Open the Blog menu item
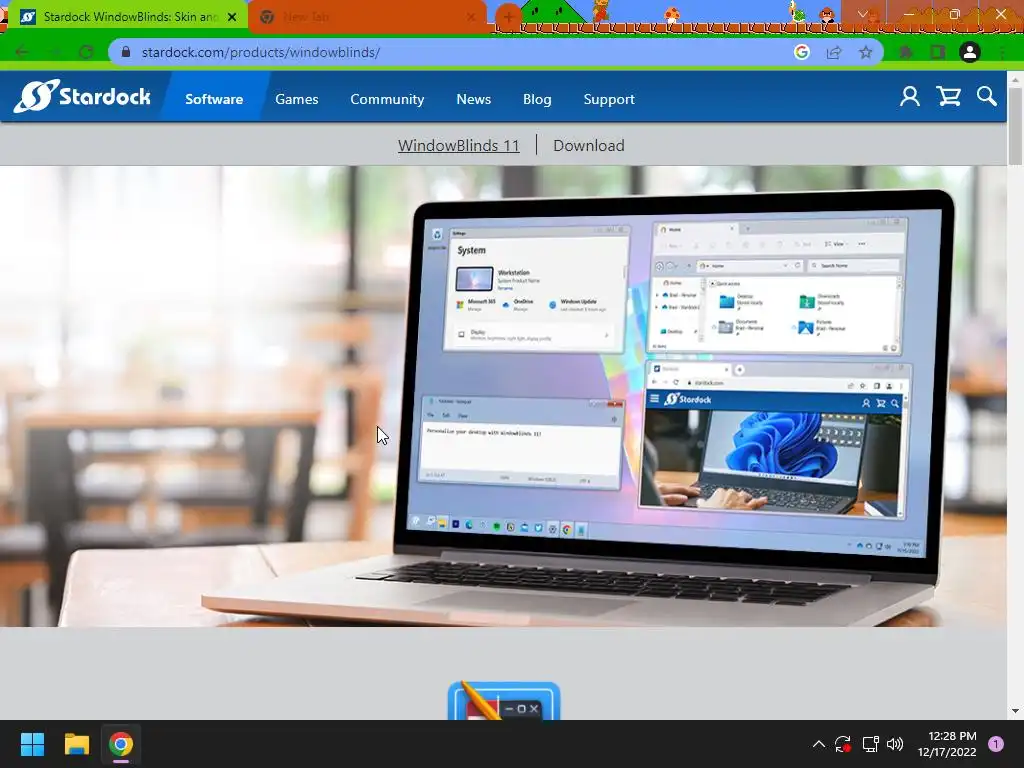This screenshot has height=768, width=1024. pos(537,99)
